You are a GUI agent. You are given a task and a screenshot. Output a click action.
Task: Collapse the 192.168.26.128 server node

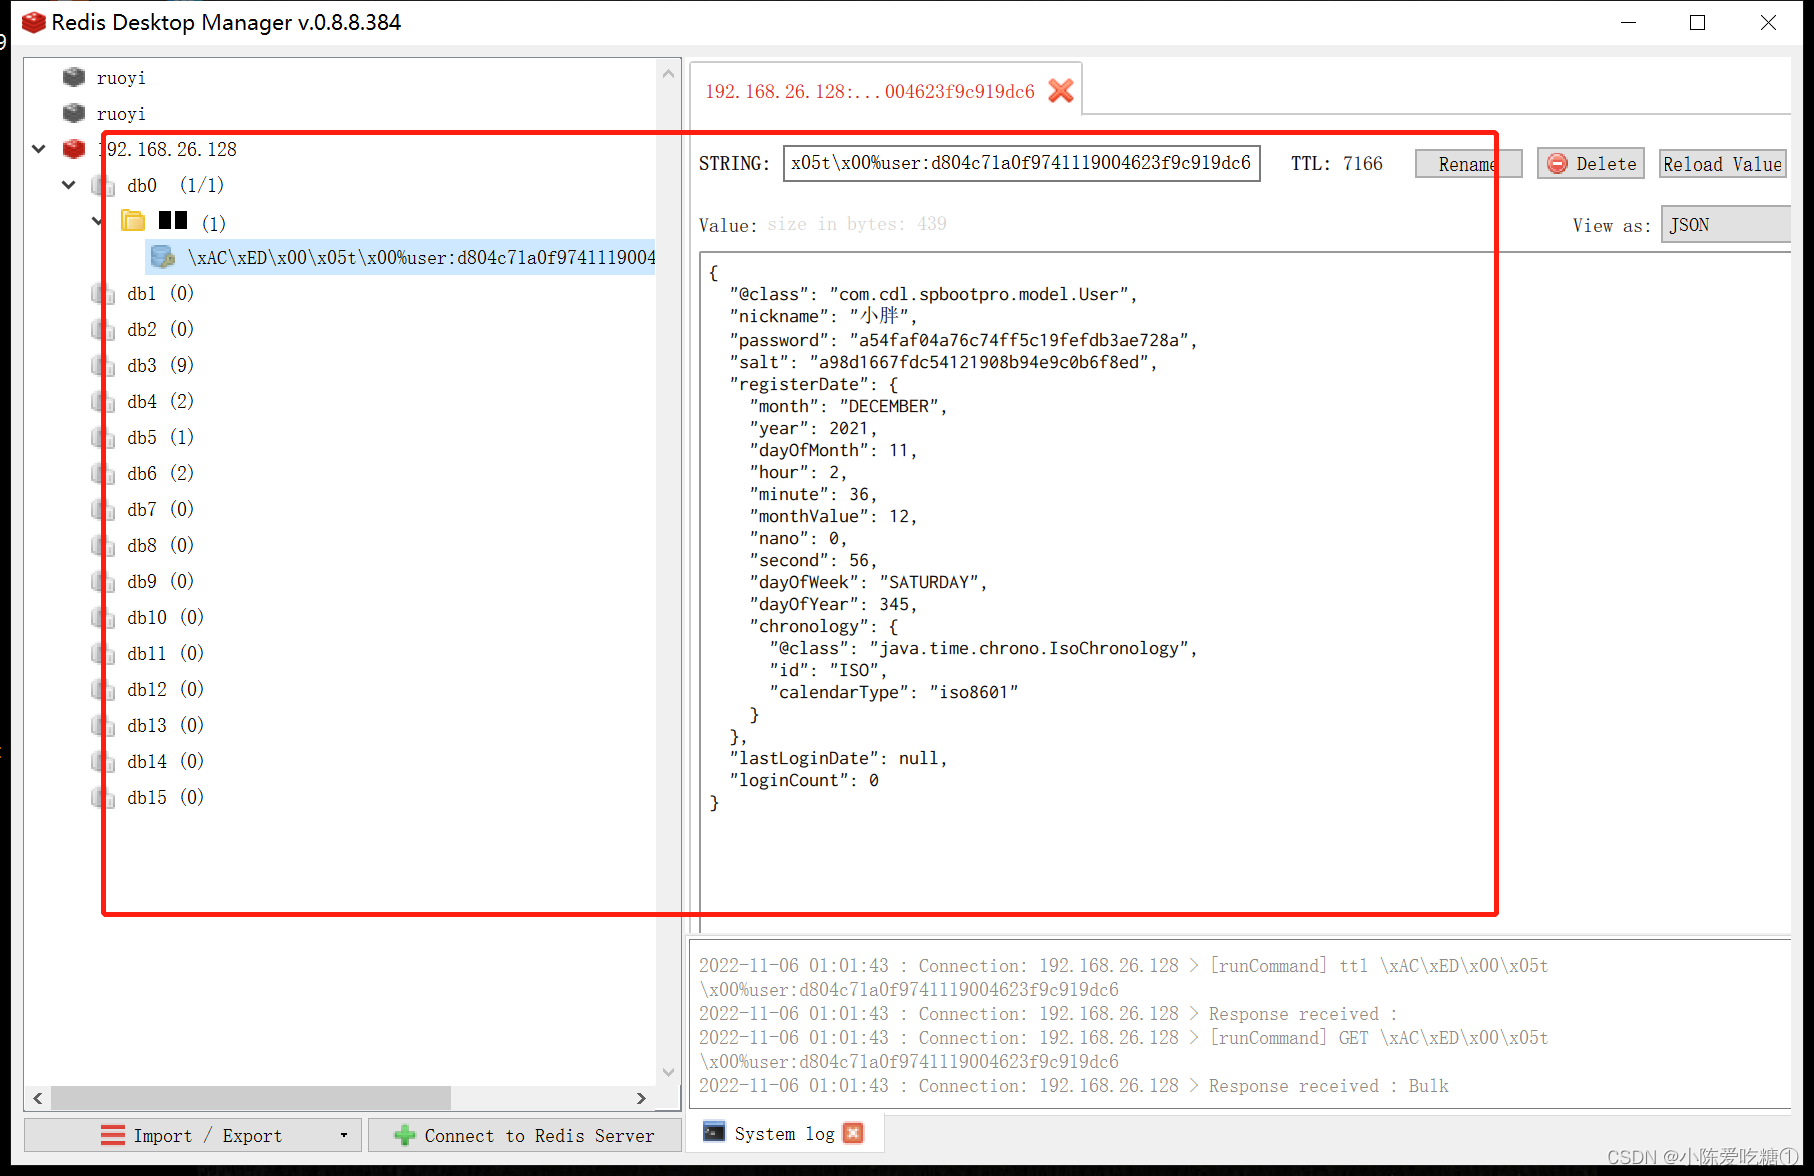(38, 149)
